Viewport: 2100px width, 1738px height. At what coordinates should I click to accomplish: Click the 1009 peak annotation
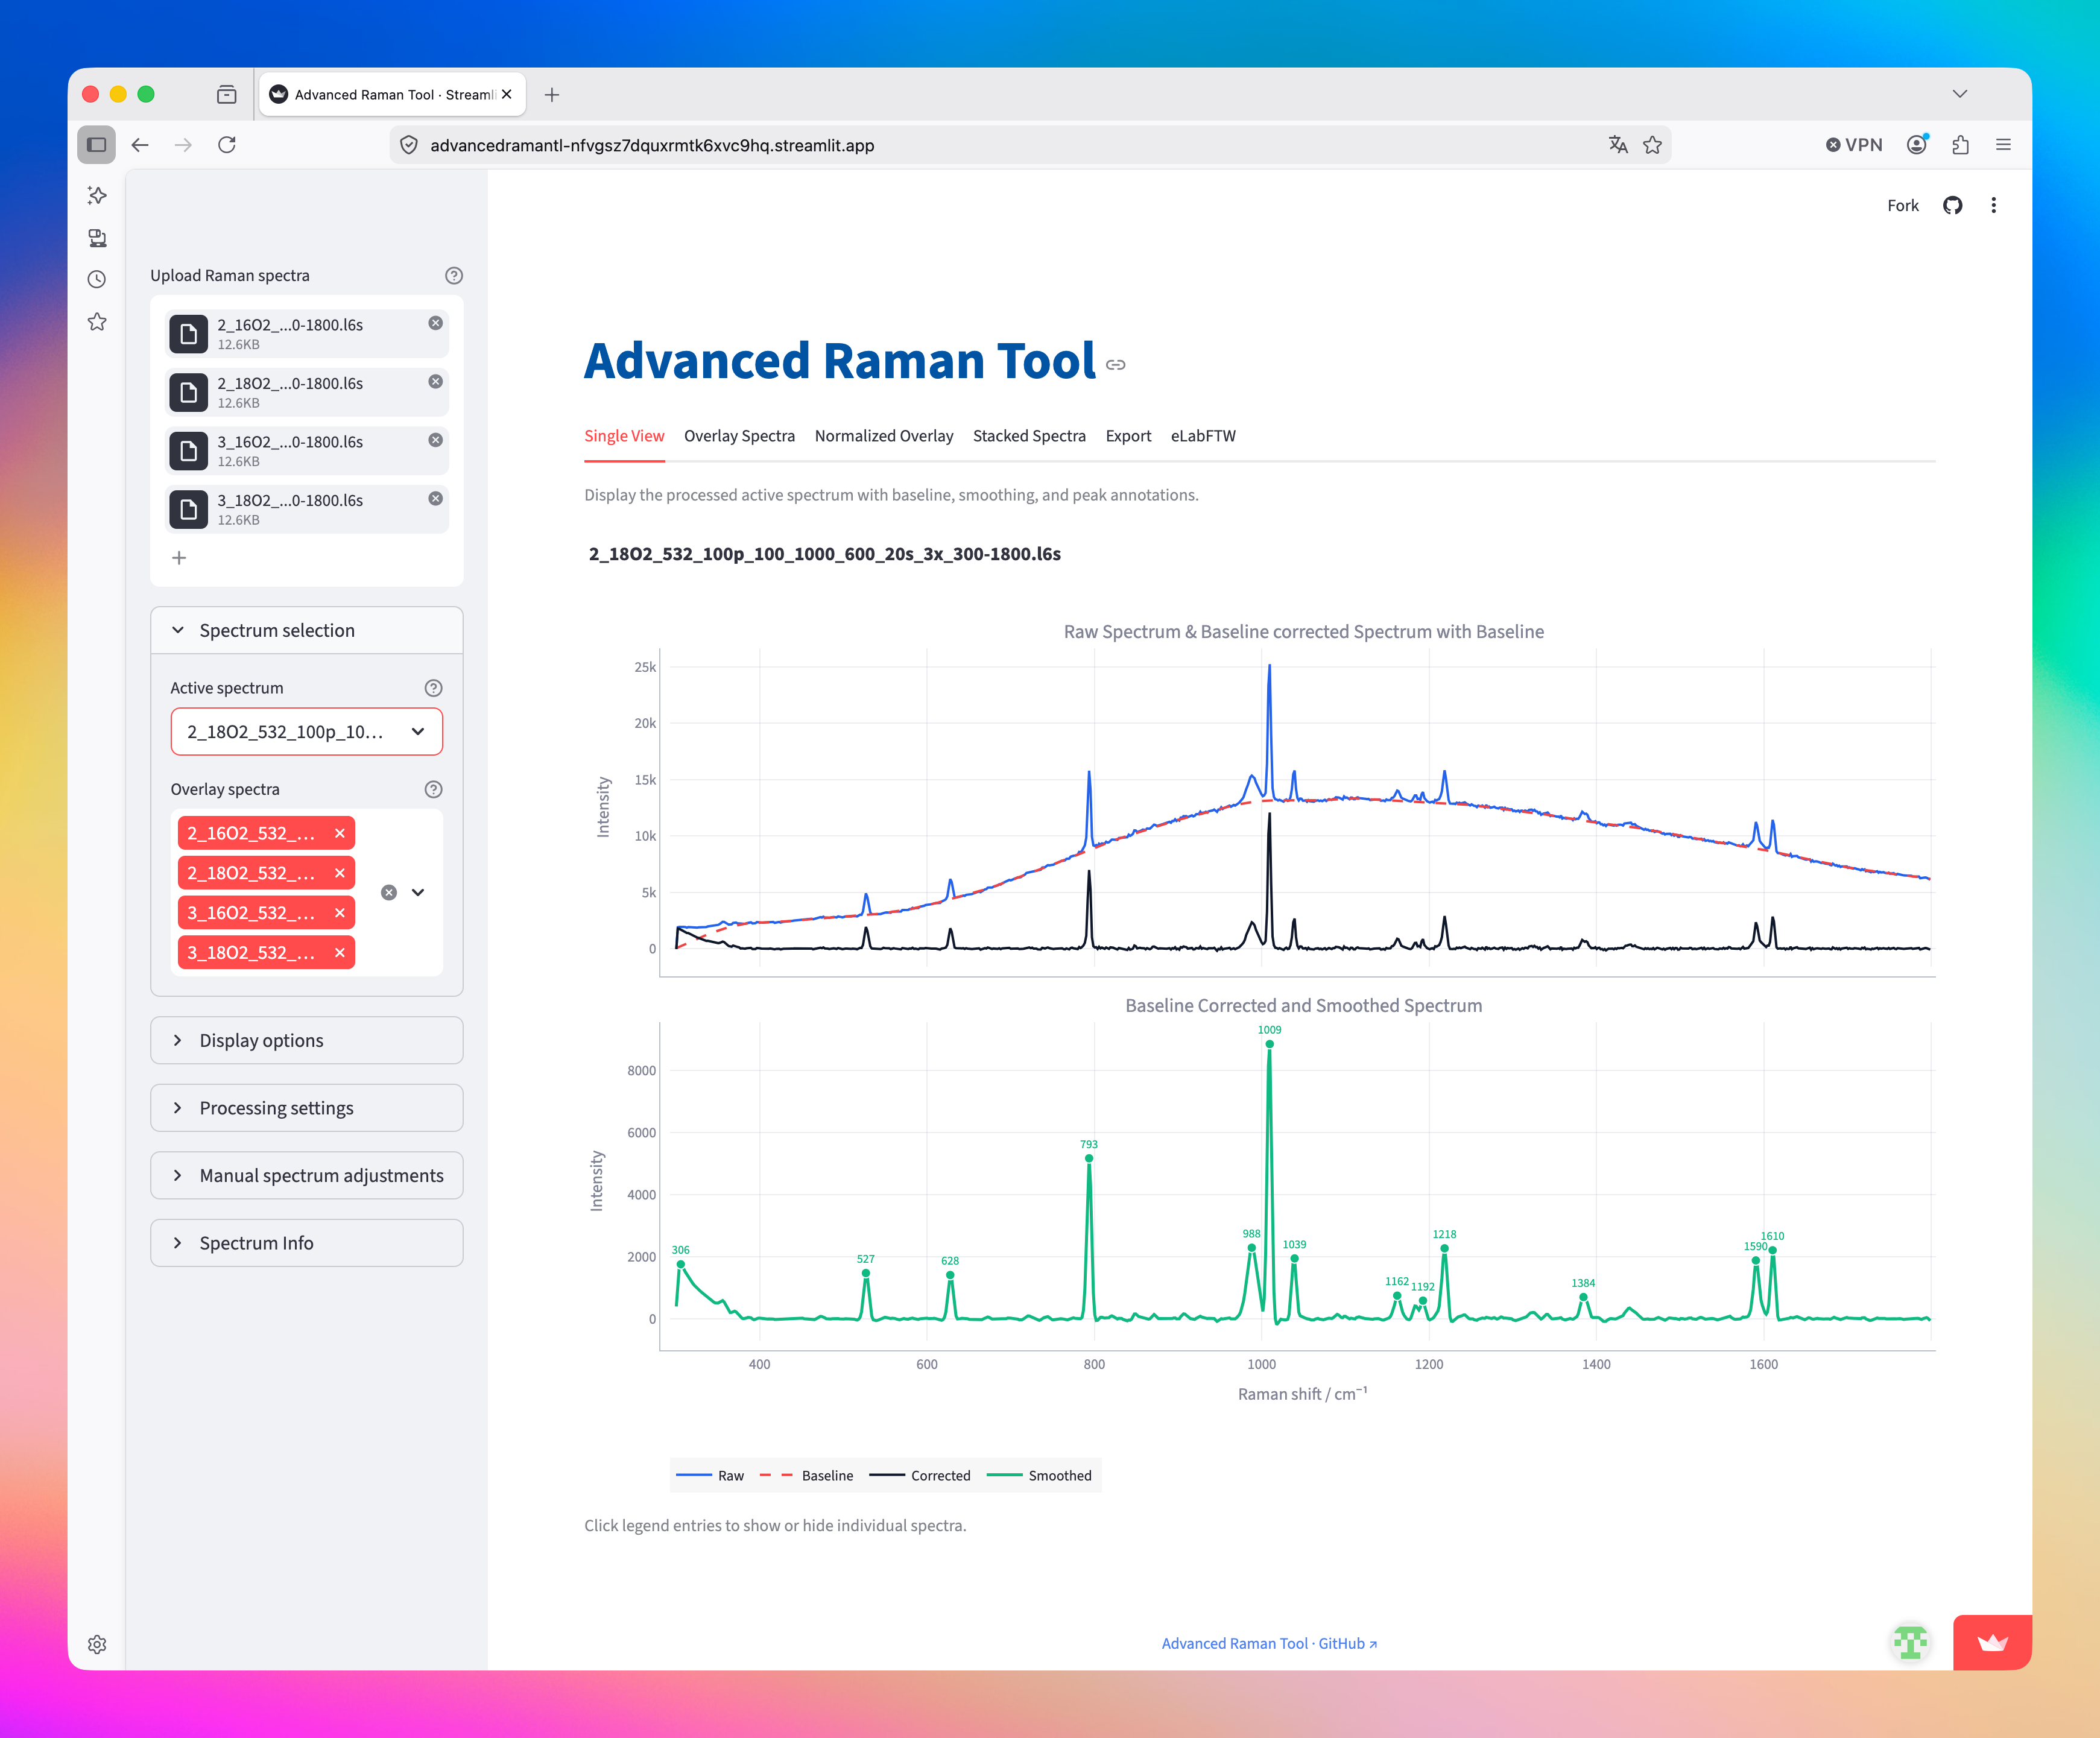click(x=1269, y=1030)
